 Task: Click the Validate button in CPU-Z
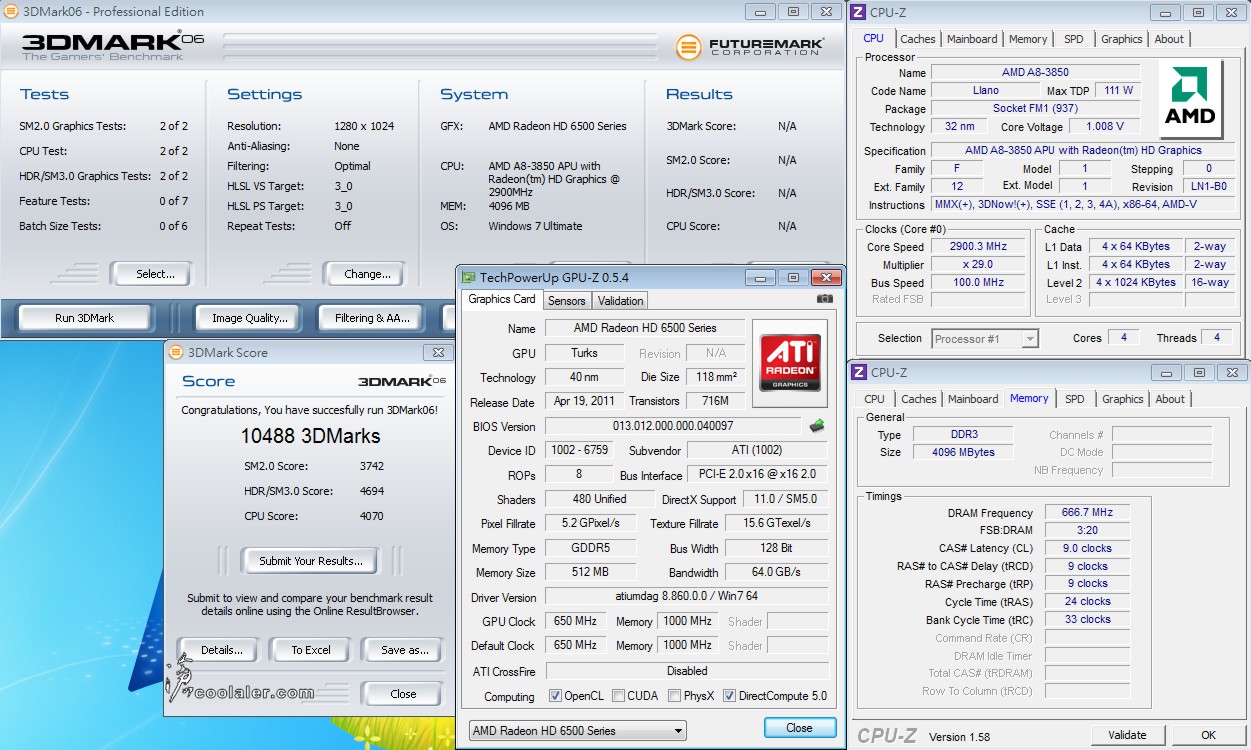click(1127, 735)
